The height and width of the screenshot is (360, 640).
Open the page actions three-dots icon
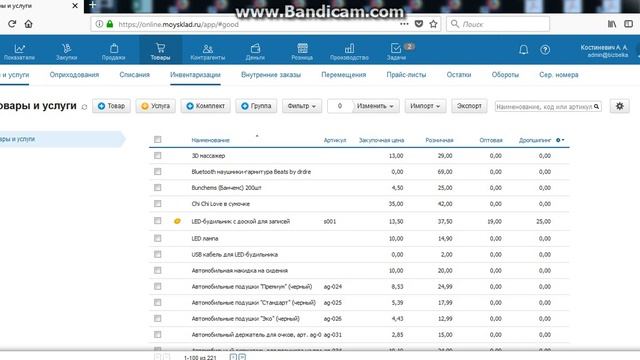pos(404,24)
